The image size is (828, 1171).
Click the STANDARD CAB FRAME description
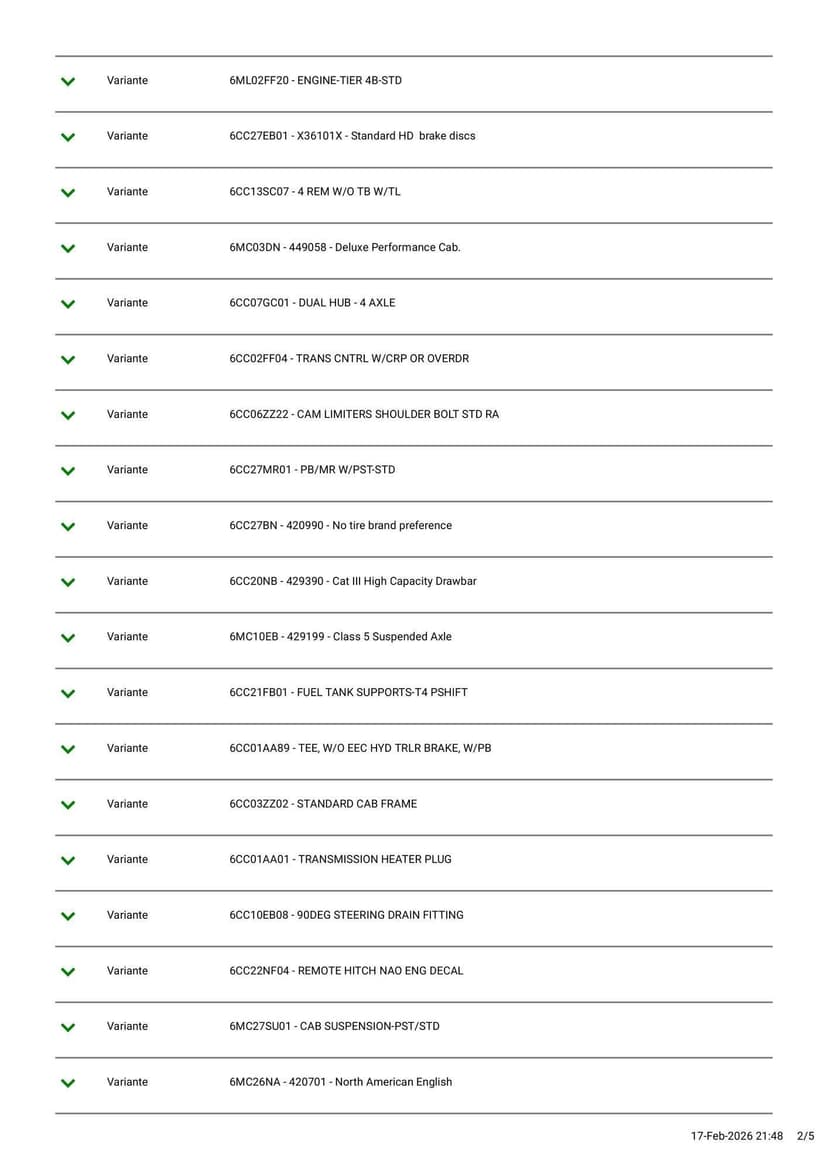point(323,804)
